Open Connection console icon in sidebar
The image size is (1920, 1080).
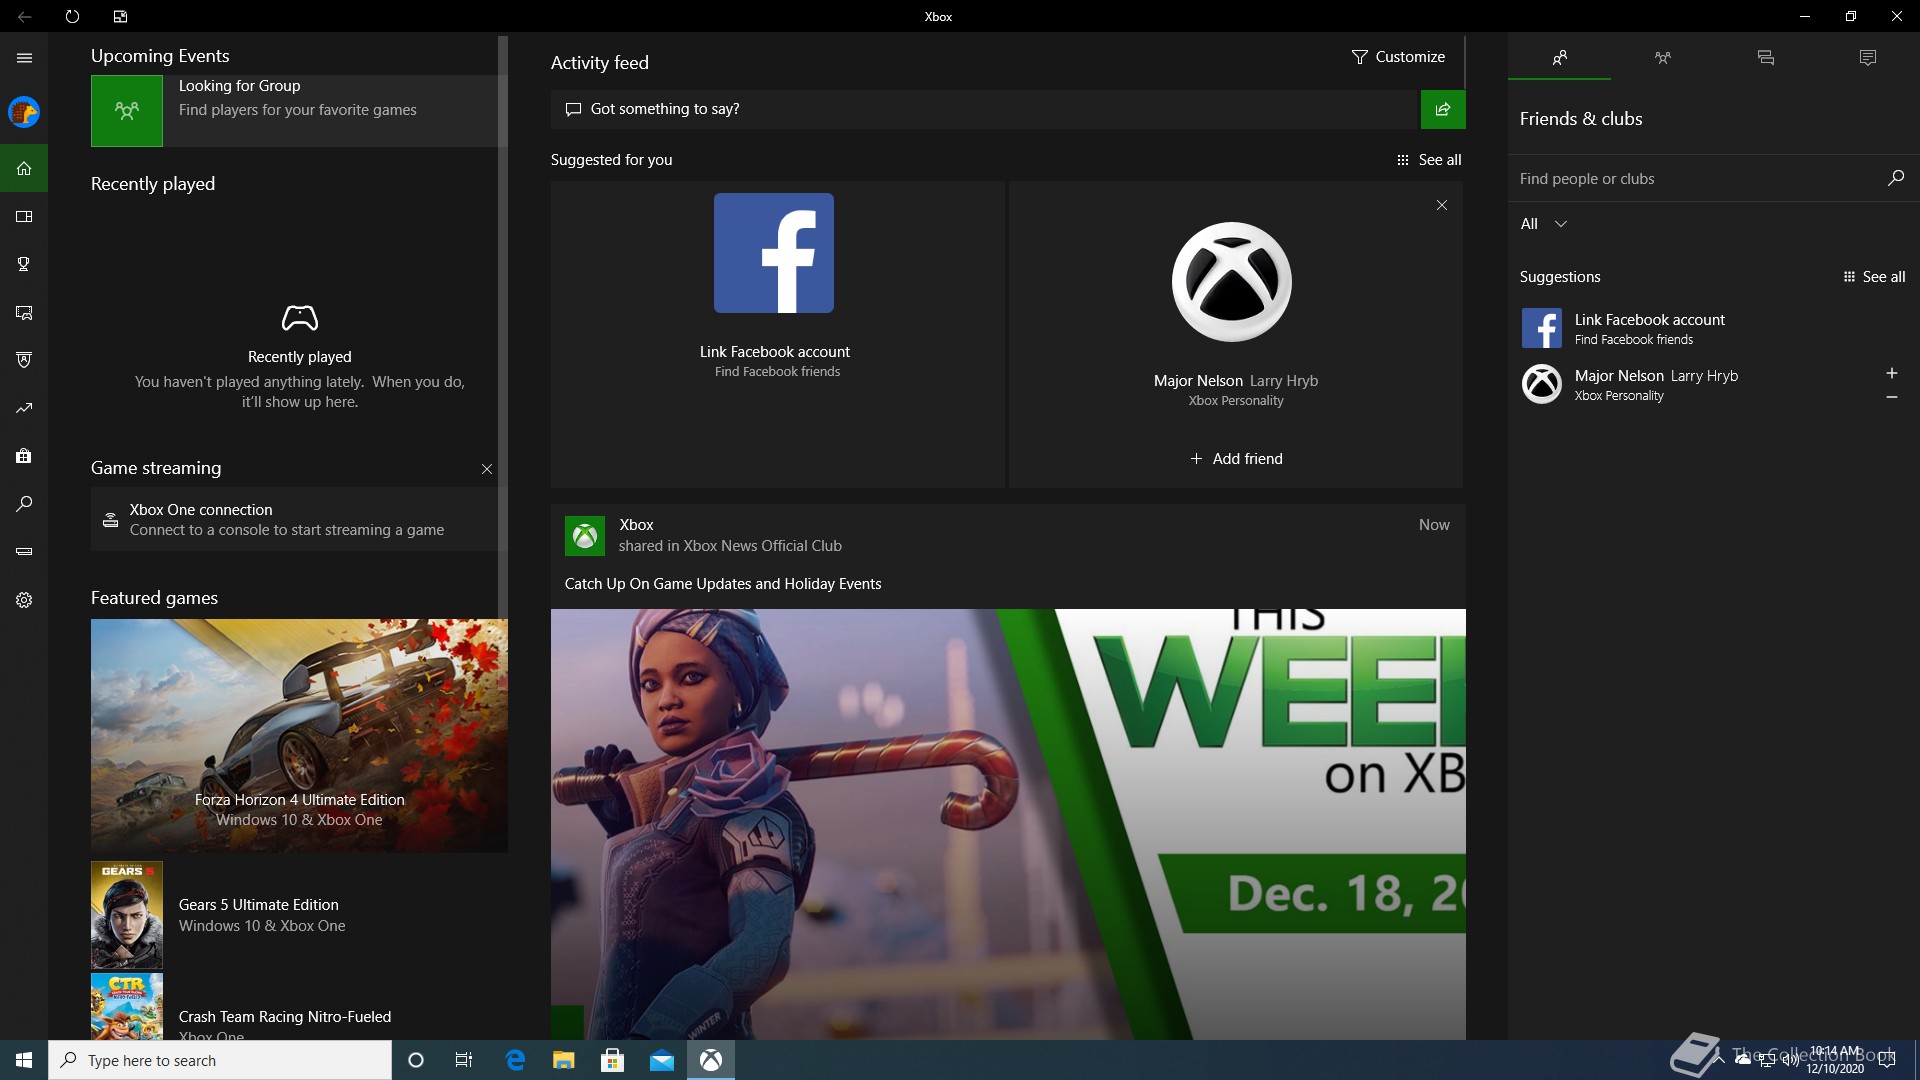pos(24,552)
